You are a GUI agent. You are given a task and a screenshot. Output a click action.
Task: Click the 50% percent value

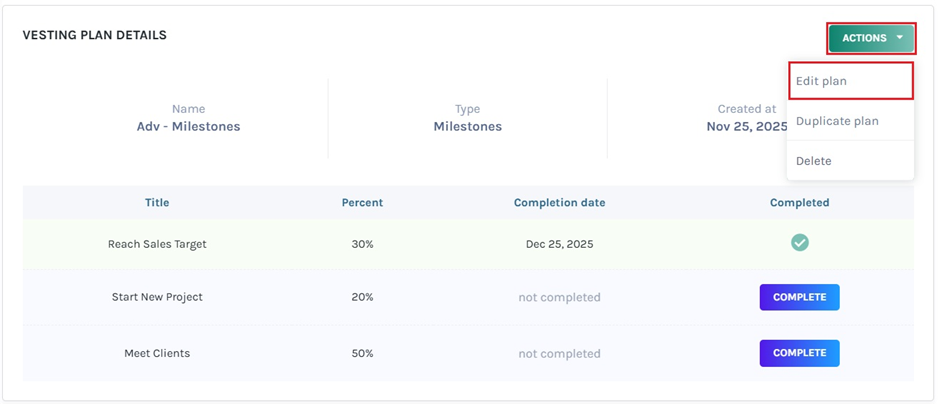pos(362,353)
